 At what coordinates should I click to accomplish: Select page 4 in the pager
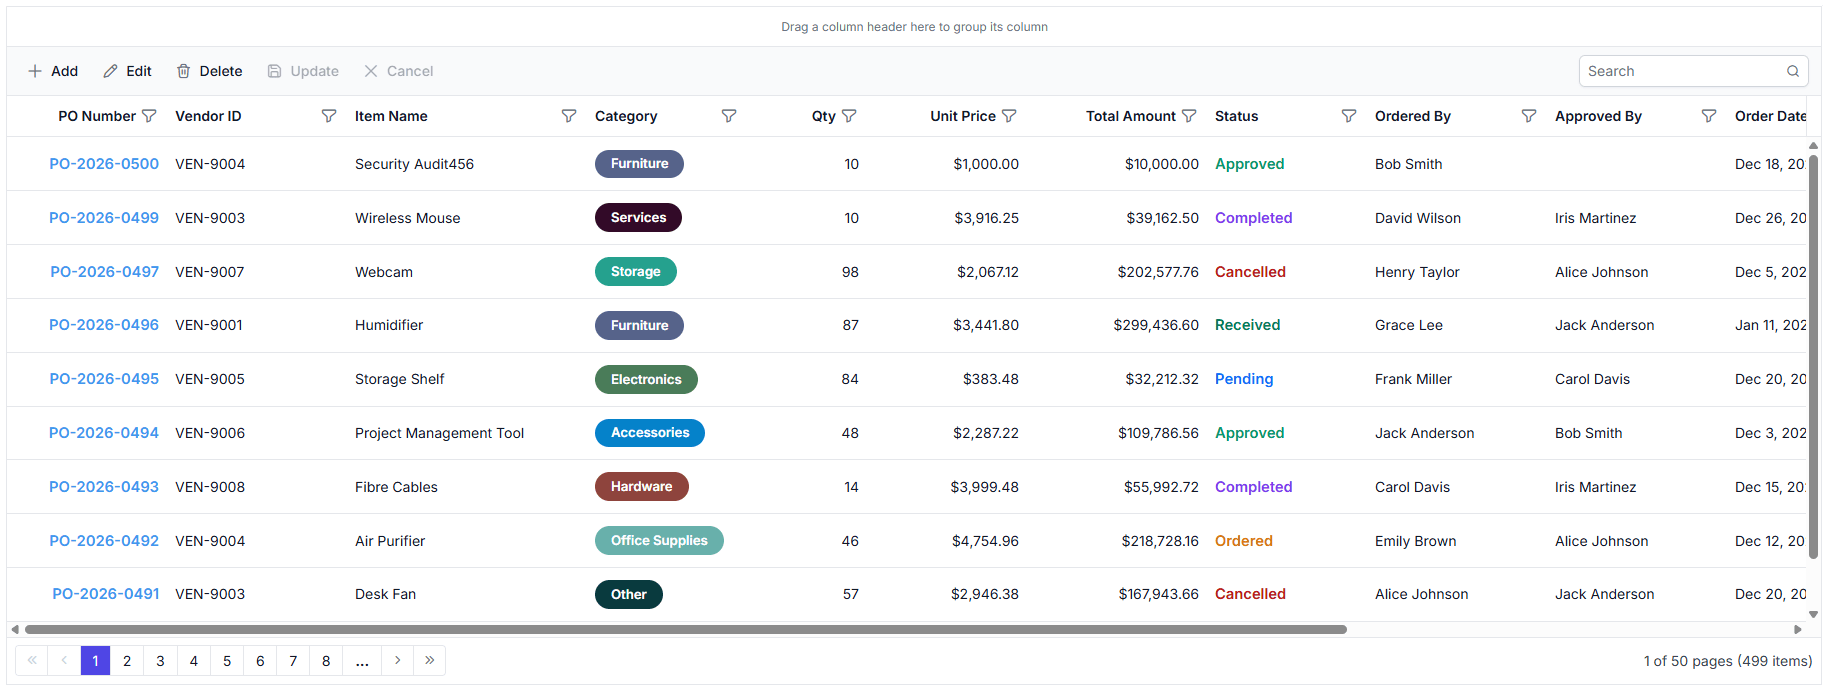coord(194,660)
